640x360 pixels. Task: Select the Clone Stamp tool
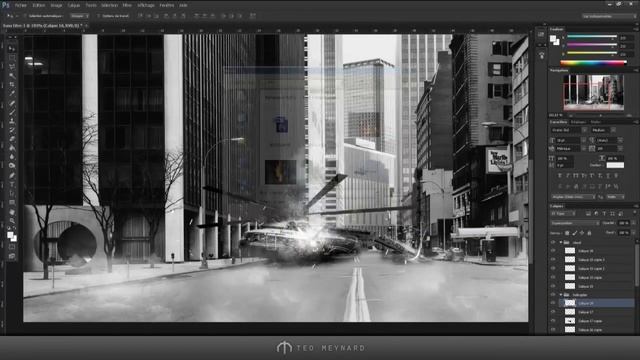coord(11,121)
